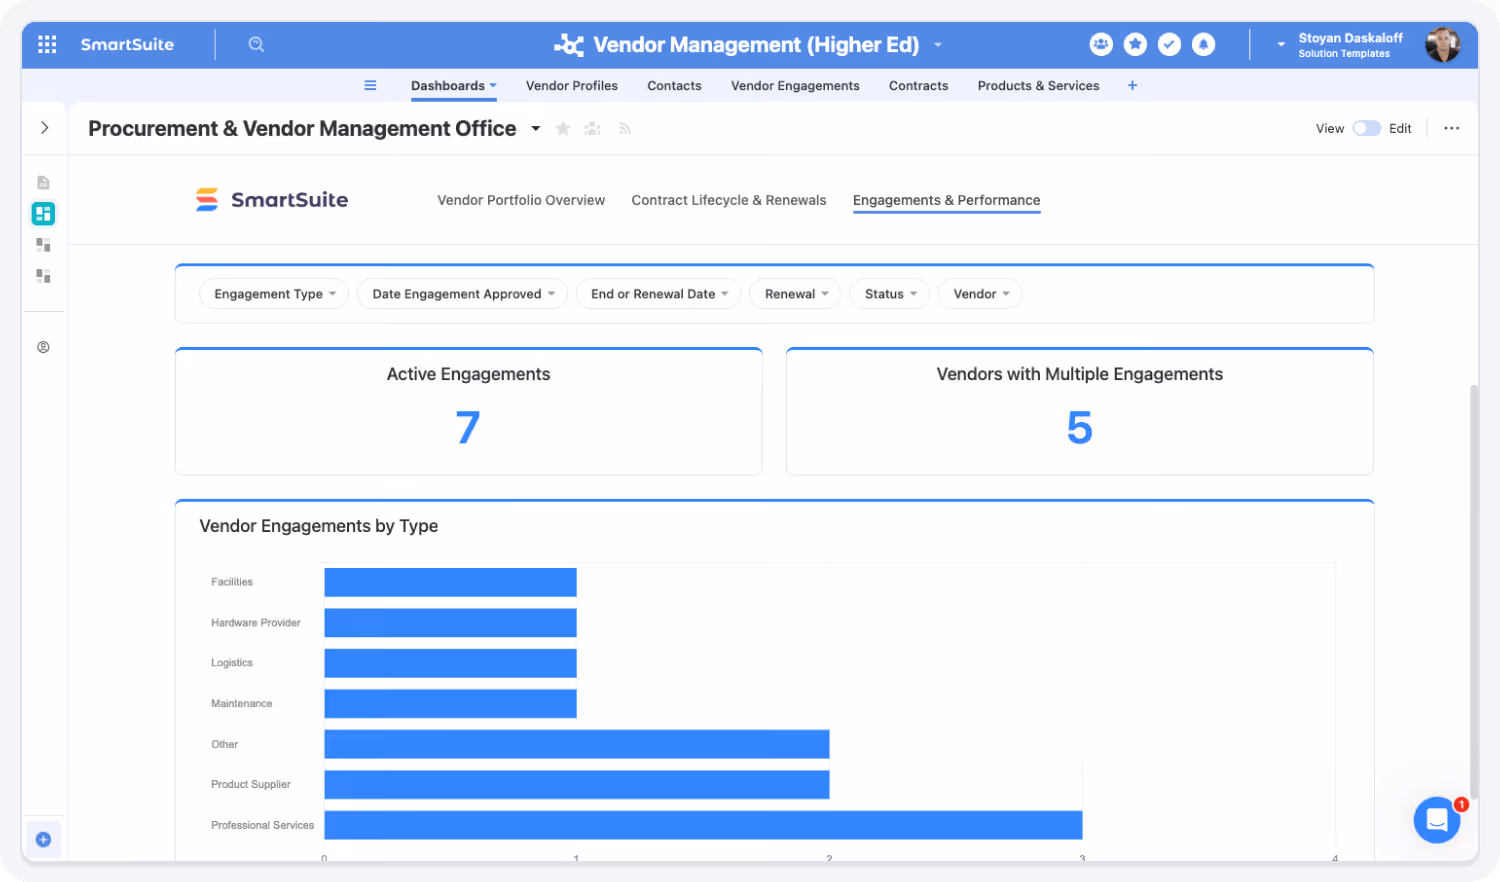Image resolution: width=1500 pixels, height=882 pixels.
Task: Open the apps grid launcher icon
Action: 47,44
